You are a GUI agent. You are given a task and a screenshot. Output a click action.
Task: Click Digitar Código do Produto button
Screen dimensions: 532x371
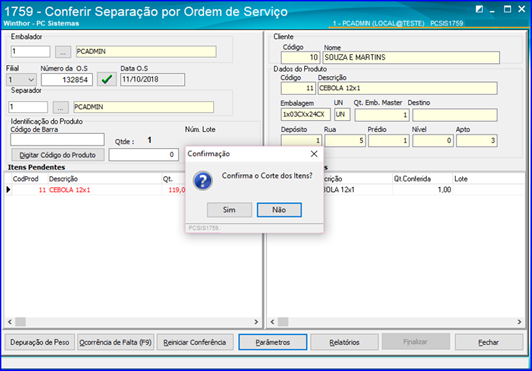tap(58, 155)
